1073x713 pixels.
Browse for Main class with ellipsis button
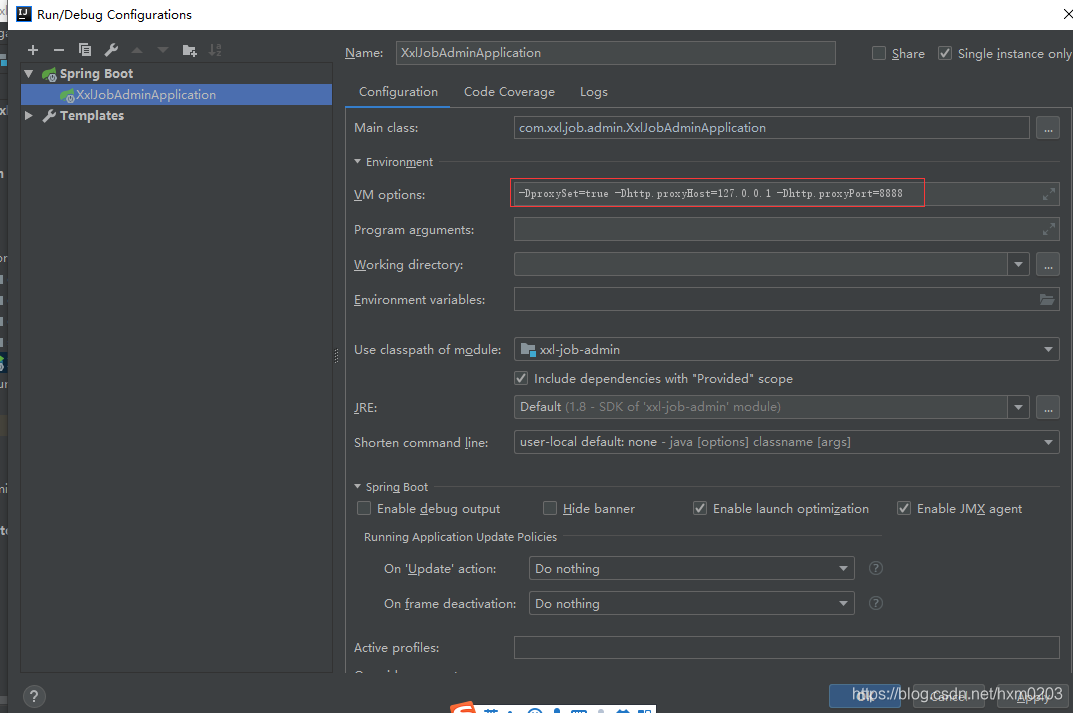1048,128
